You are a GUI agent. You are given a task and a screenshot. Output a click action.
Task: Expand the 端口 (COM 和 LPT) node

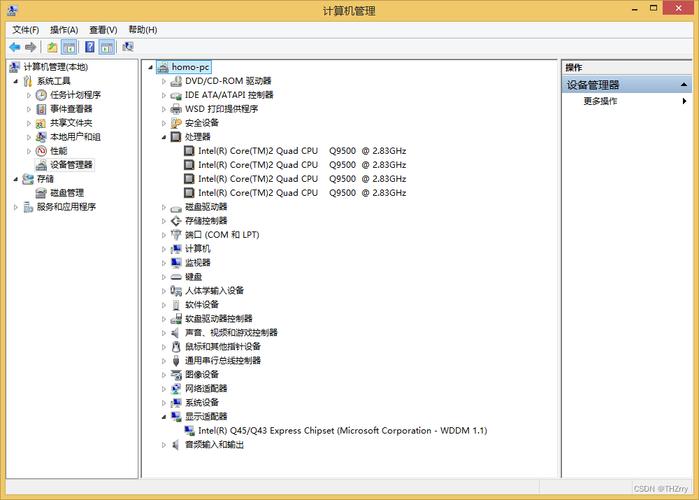click(164, 235)
